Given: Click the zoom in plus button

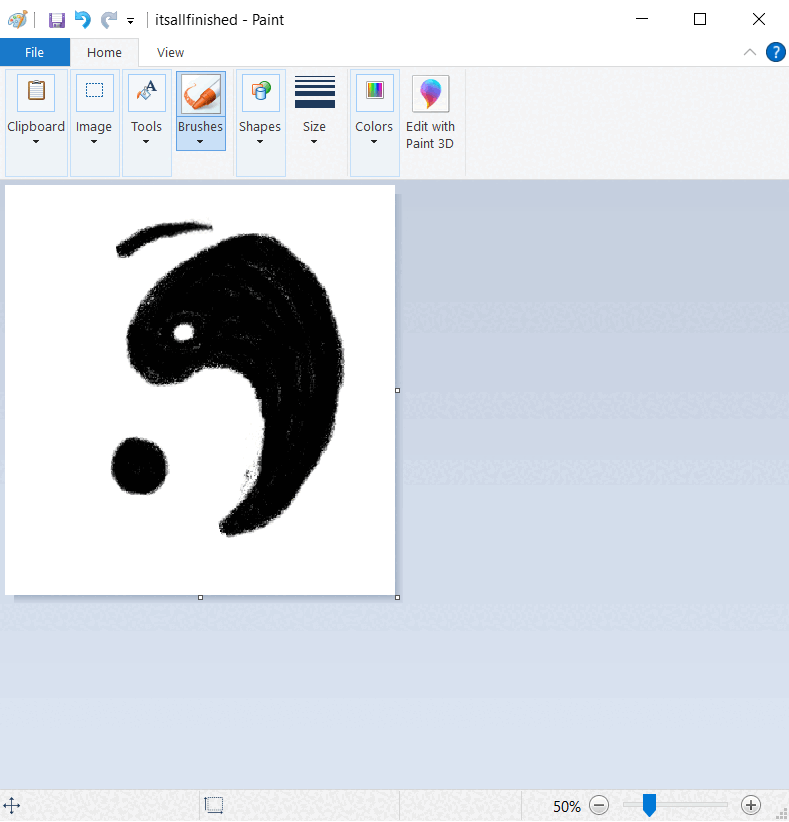Looking at the screenshot, I should click(x=751, y=805).
